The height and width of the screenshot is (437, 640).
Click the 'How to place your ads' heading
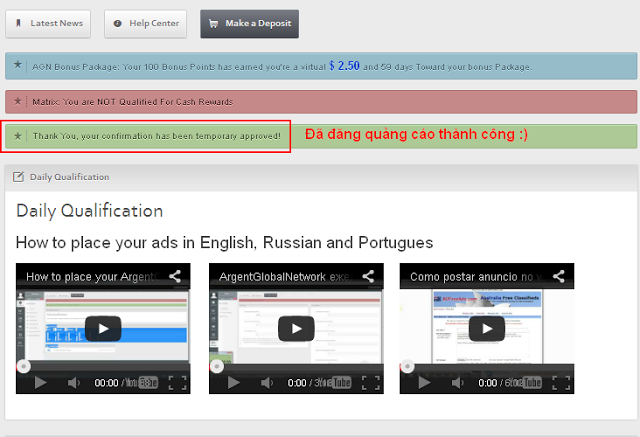tap(224, 243)
